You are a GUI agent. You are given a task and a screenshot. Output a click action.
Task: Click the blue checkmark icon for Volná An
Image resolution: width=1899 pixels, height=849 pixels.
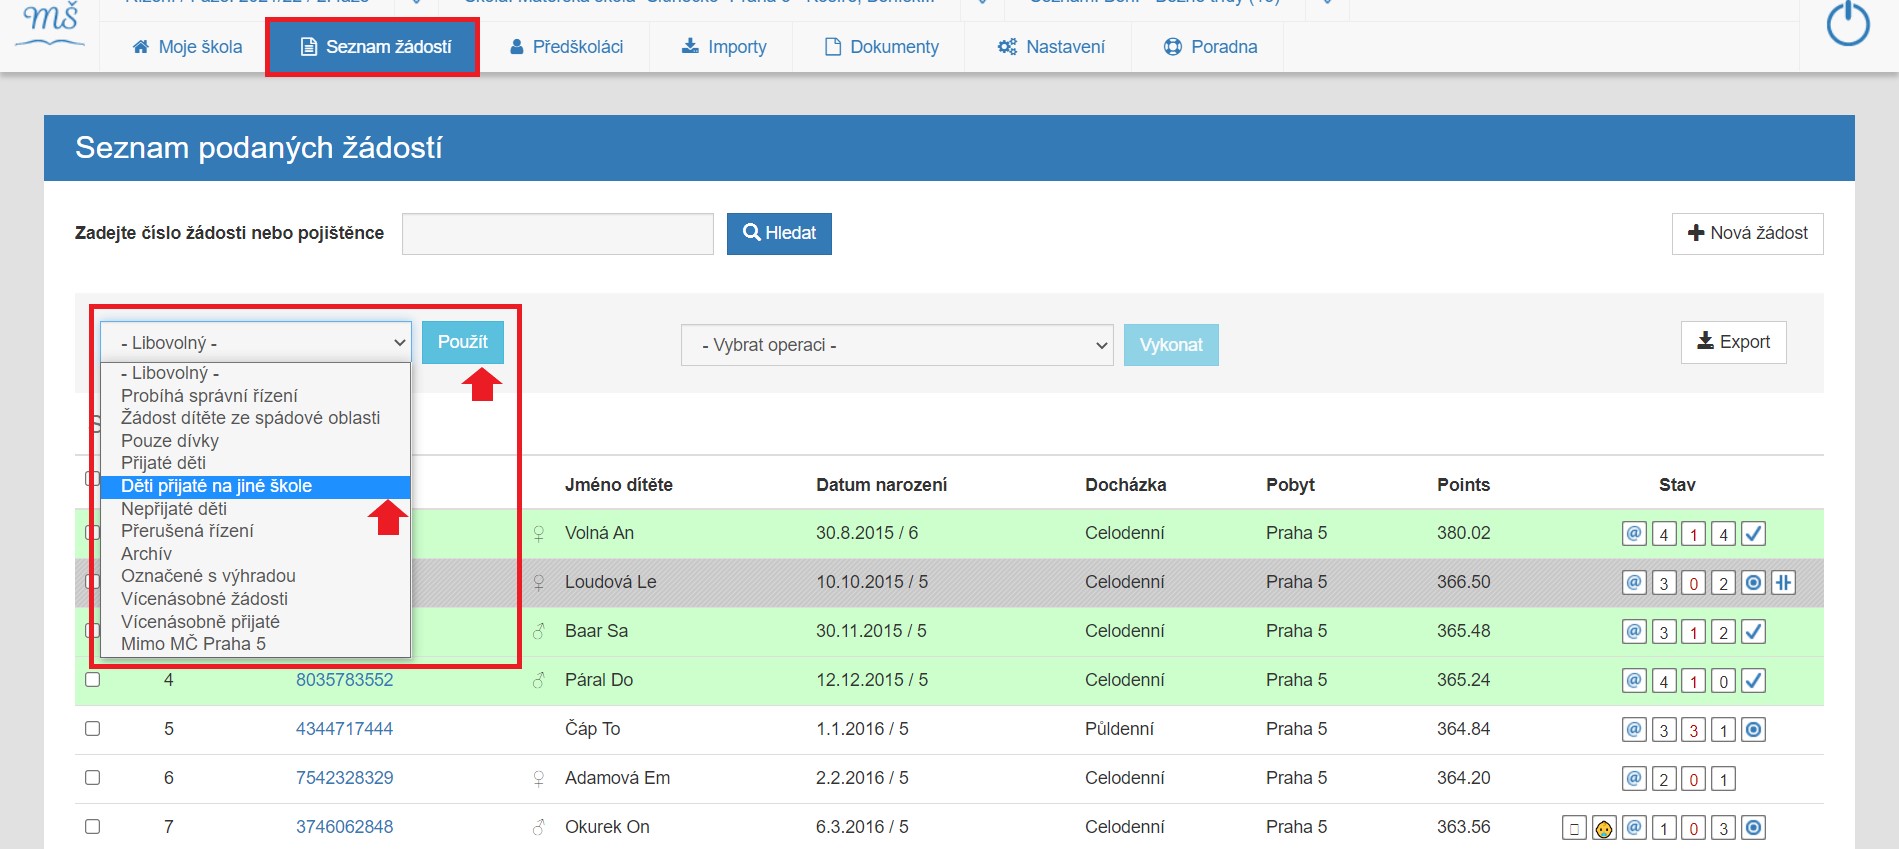click(1753, 533)
